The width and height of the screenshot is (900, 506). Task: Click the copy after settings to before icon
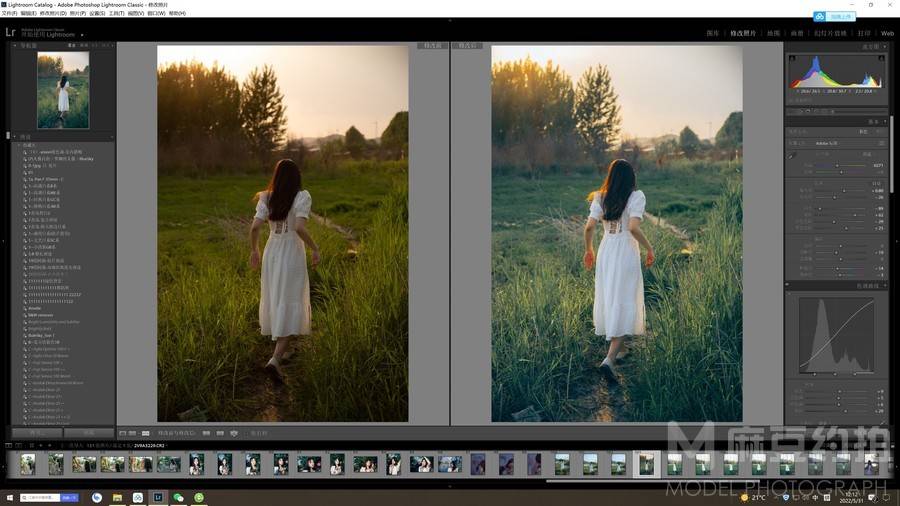(x=220, y=433)
